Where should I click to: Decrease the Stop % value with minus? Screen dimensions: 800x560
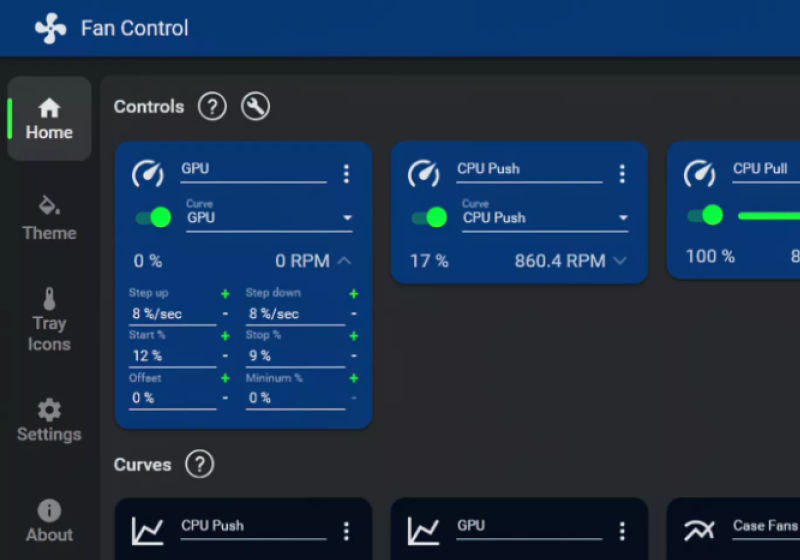[x=354, y=355]
